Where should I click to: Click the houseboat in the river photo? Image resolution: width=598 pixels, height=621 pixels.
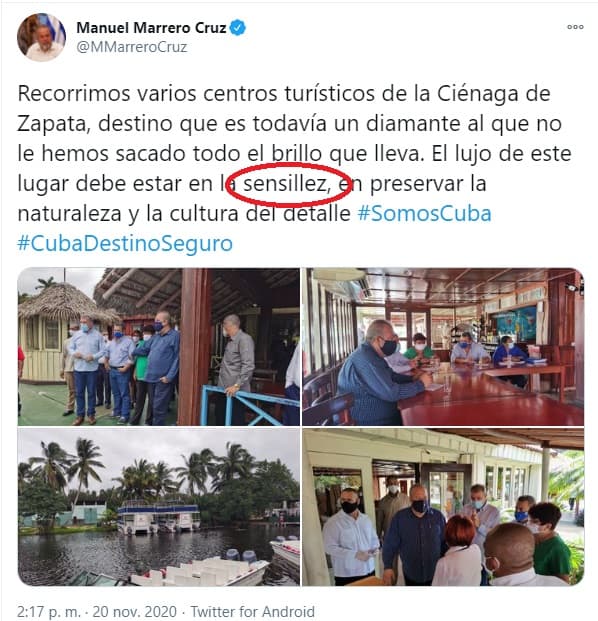[158, 515]
